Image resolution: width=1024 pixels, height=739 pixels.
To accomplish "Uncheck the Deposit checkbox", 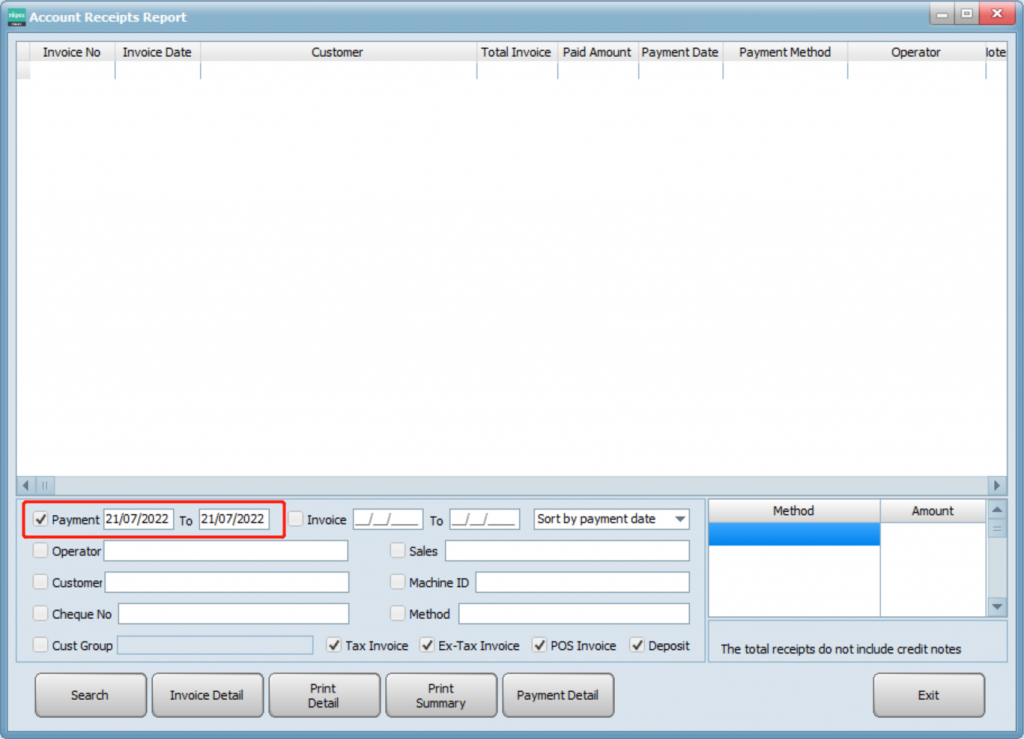I will [637, 645].
